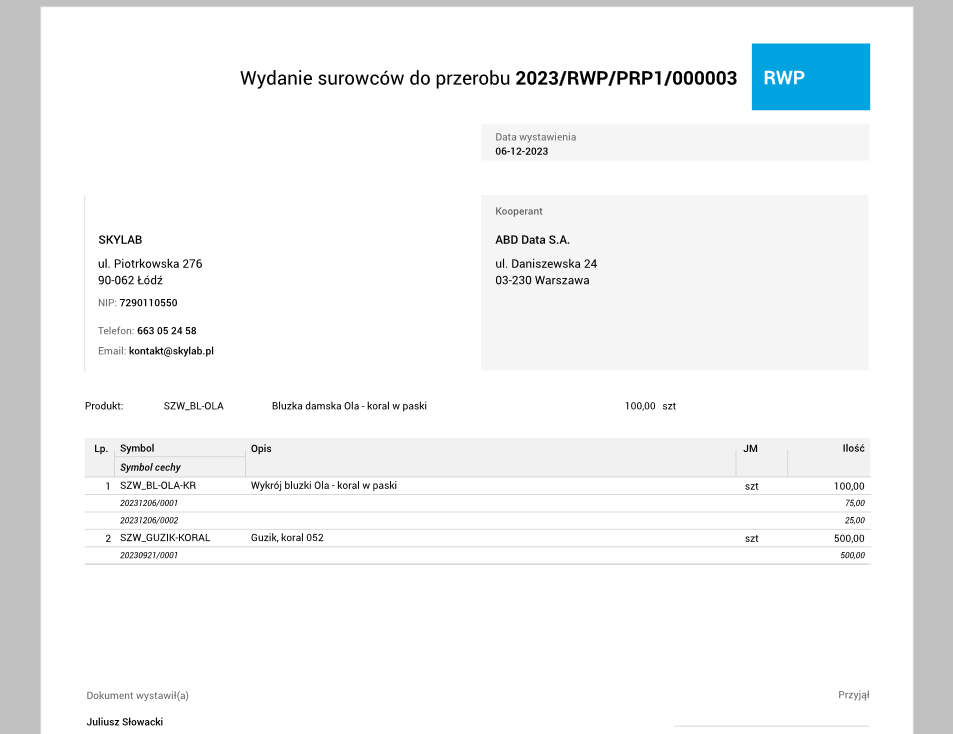Open the email link kontakt@skylab.pl

coord(172,350)
